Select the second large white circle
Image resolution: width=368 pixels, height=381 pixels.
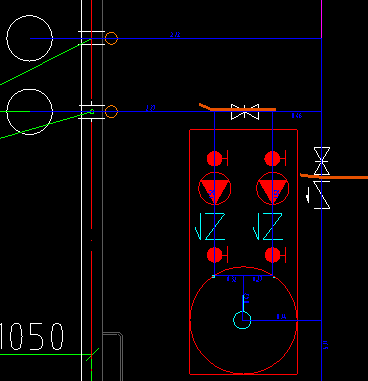30,112
